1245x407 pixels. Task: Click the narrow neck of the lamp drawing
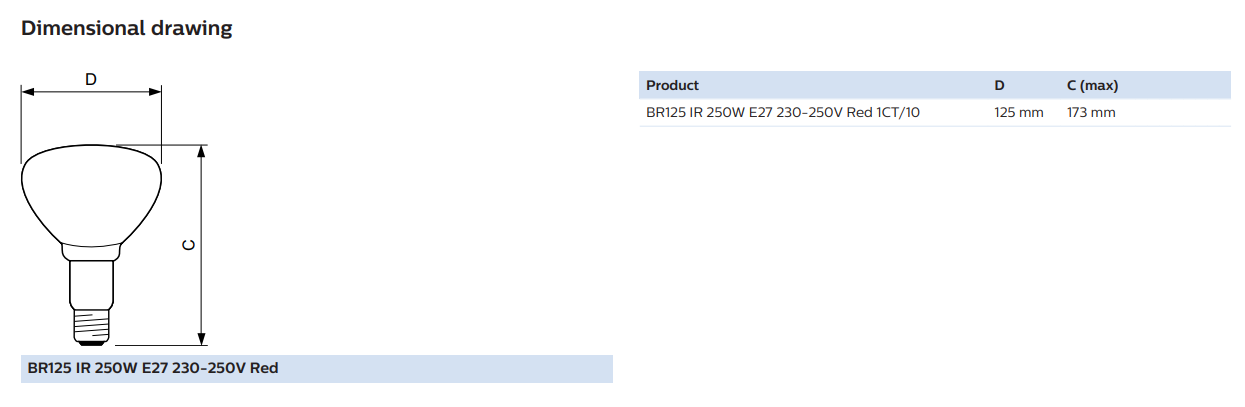point(90,280)
